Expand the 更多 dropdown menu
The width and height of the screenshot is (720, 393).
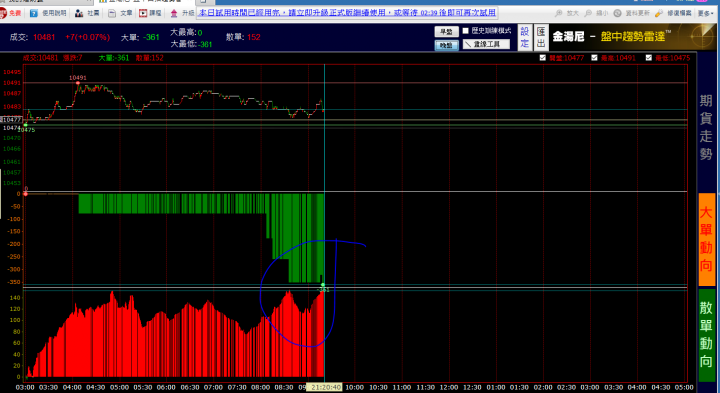pos(705,13)
